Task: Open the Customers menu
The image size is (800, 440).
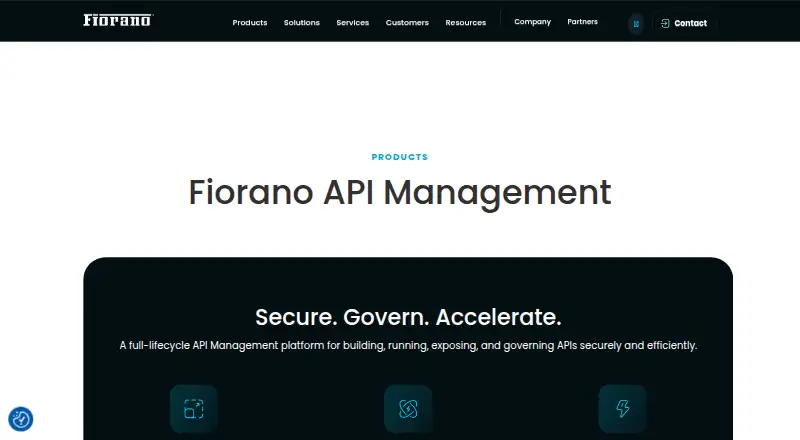Action: click(x=407, y=22)
